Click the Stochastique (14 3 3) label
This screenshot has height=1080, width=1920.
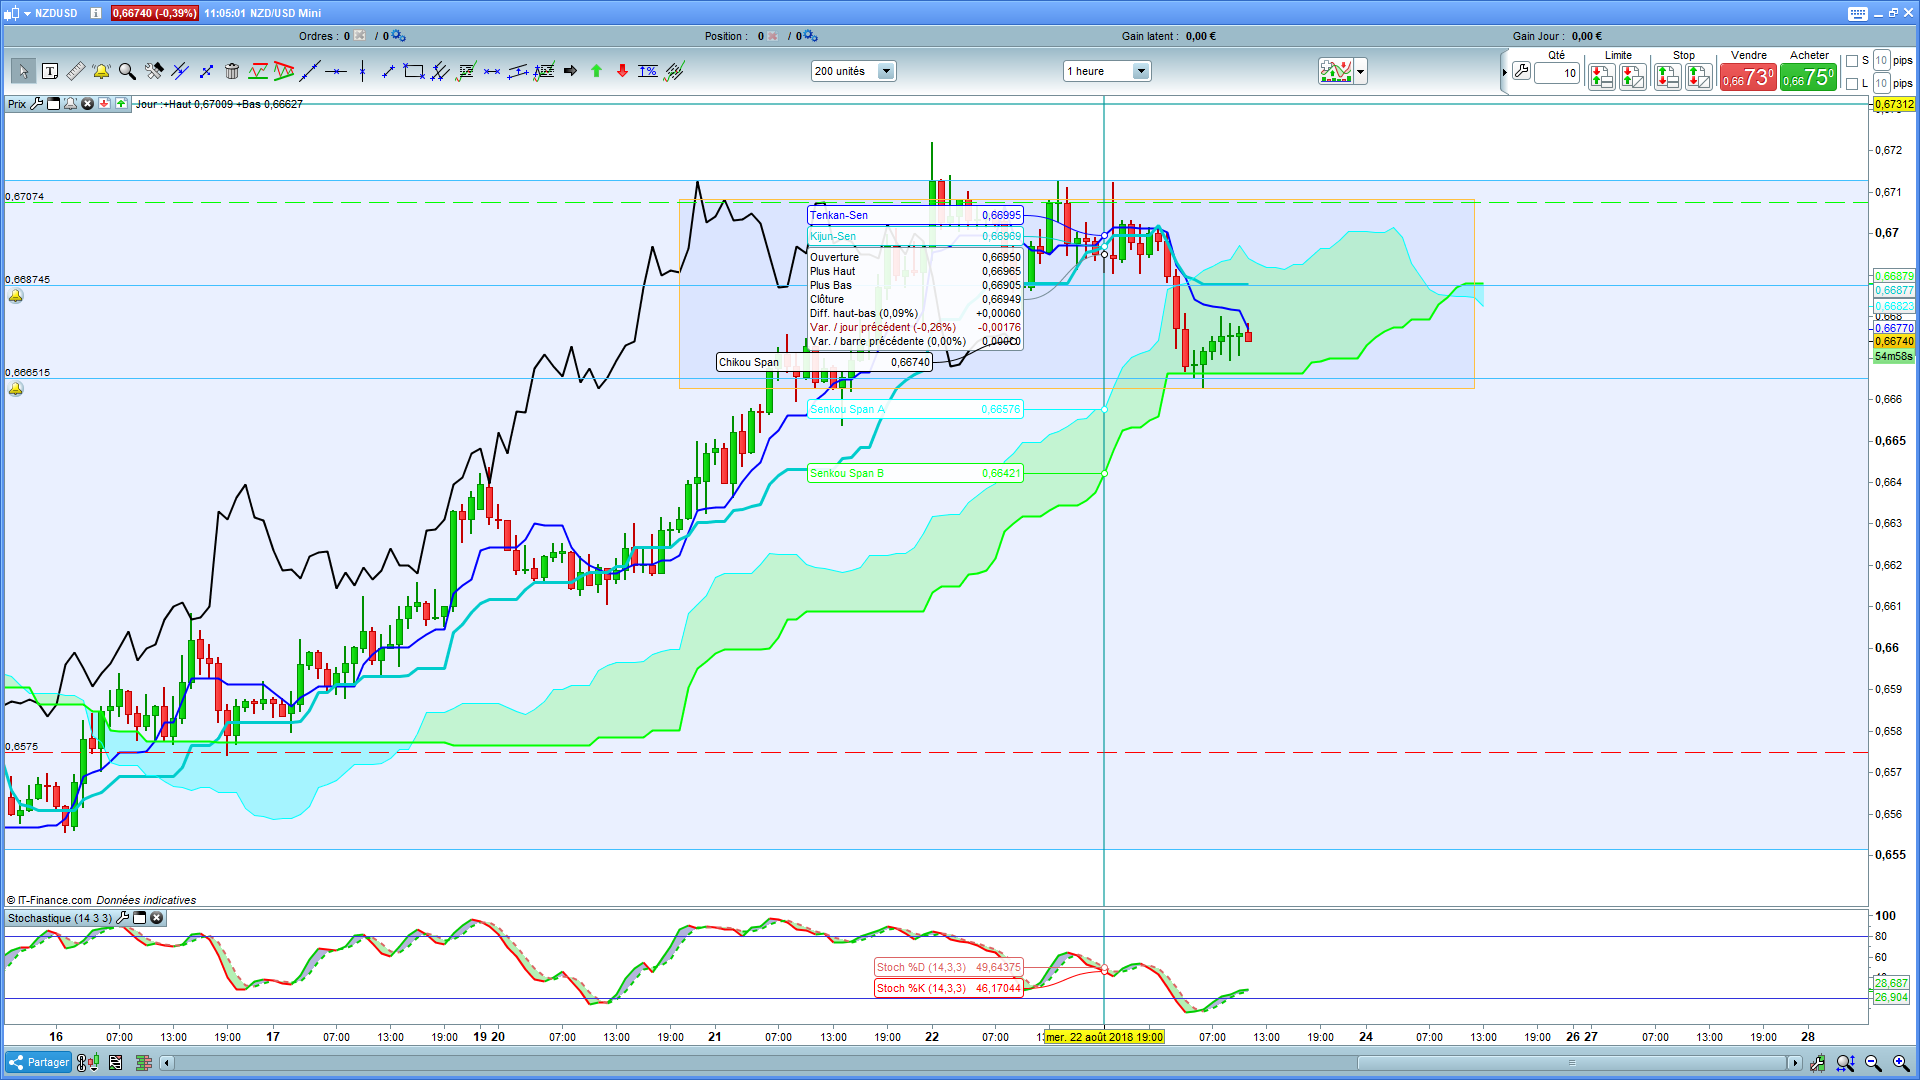click(x=59, y=918)
